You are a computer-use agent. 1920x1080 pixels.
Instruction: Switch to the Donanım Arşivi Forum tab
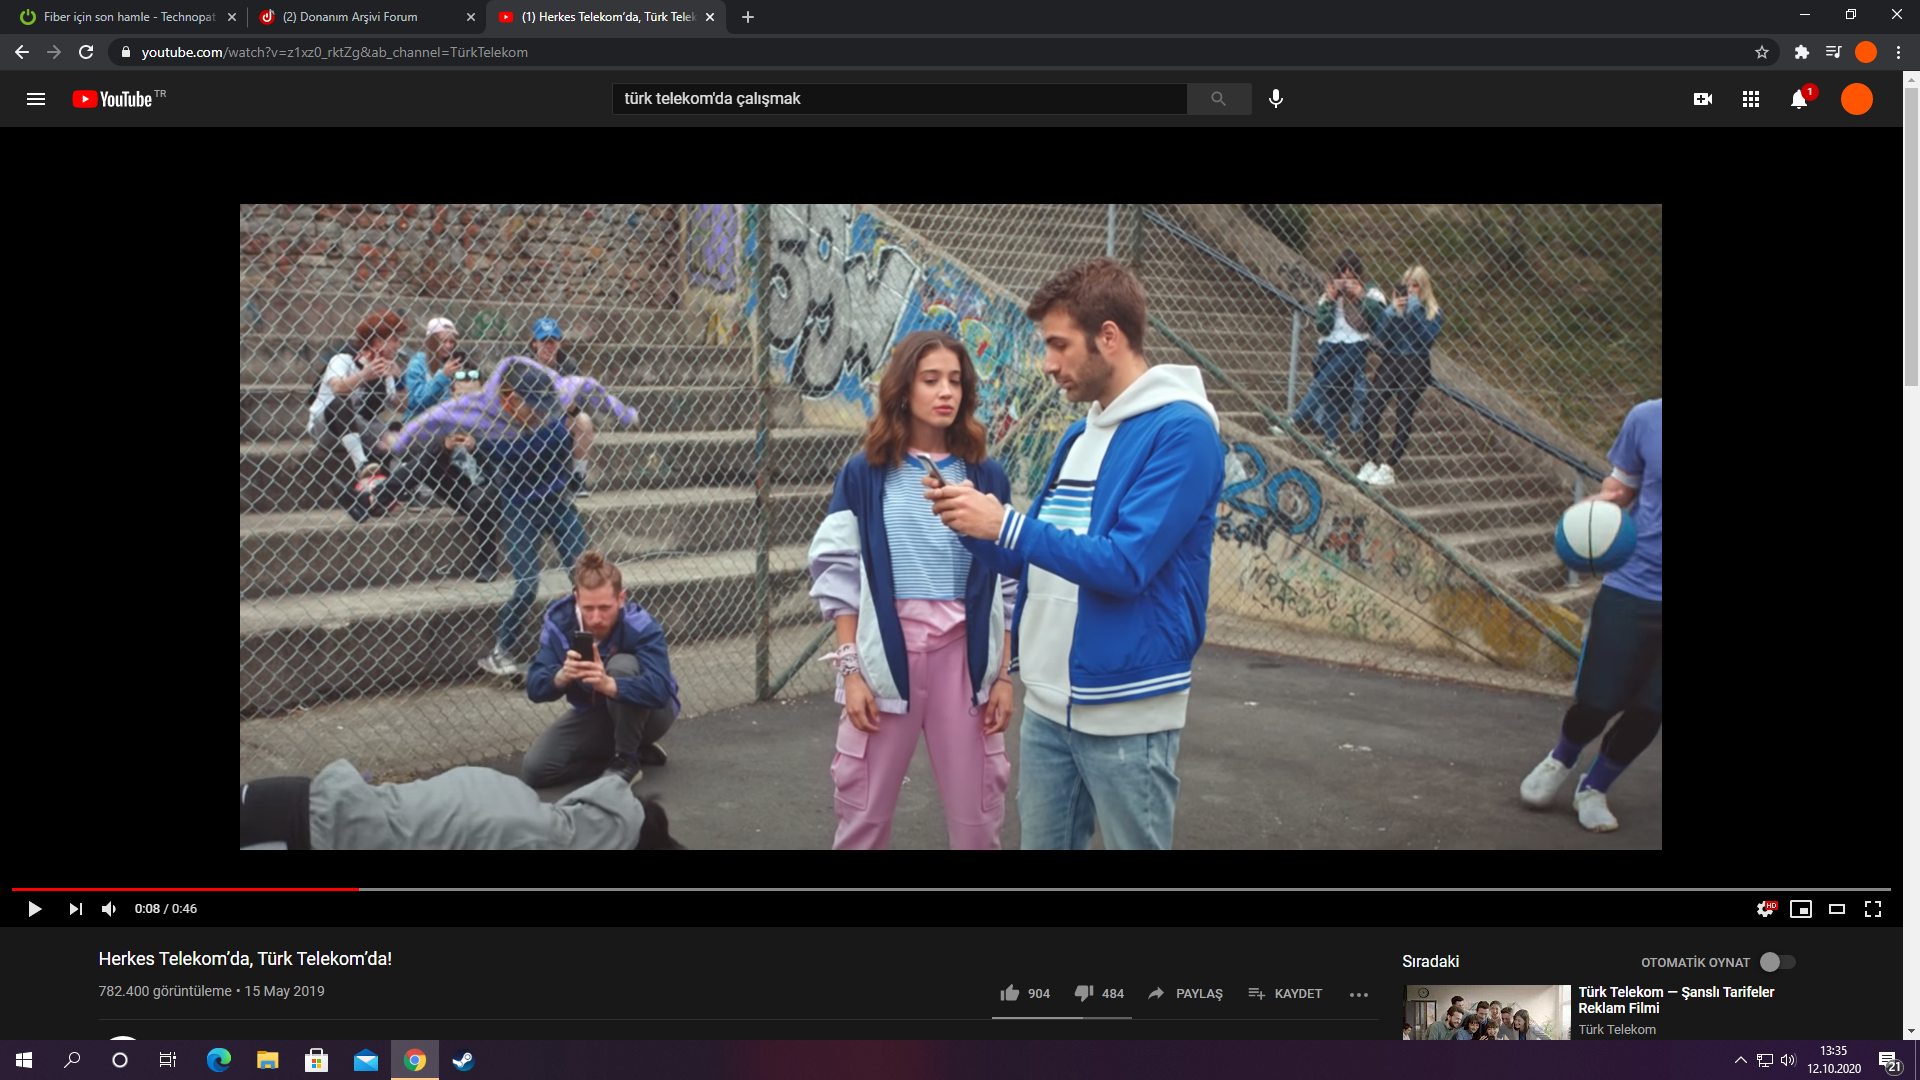(x=365, y=17)
